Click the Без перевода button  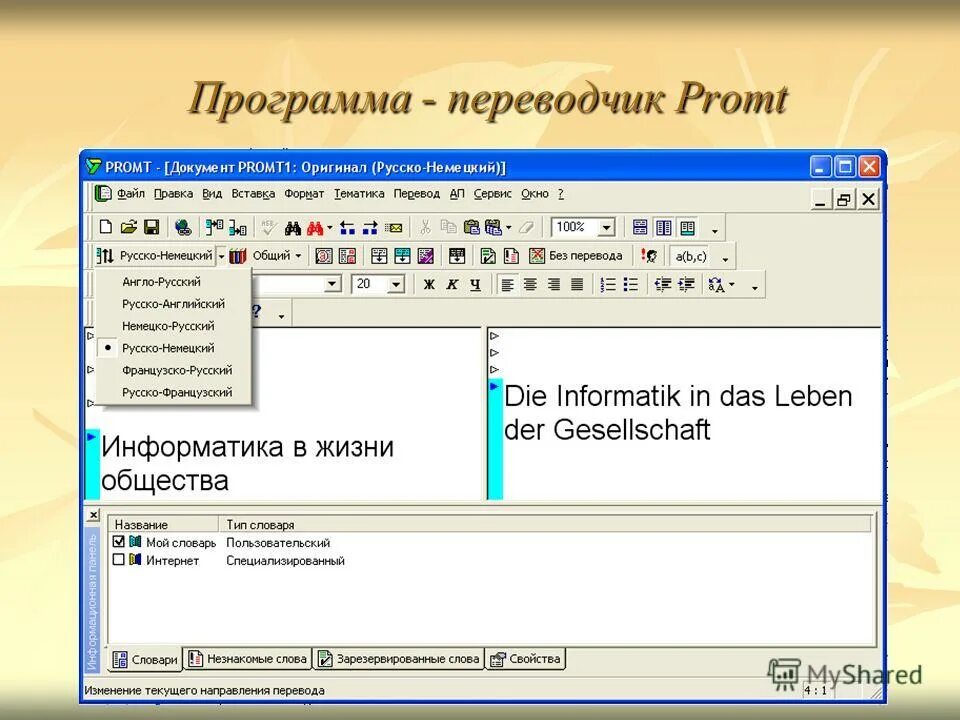coord(576,256)
